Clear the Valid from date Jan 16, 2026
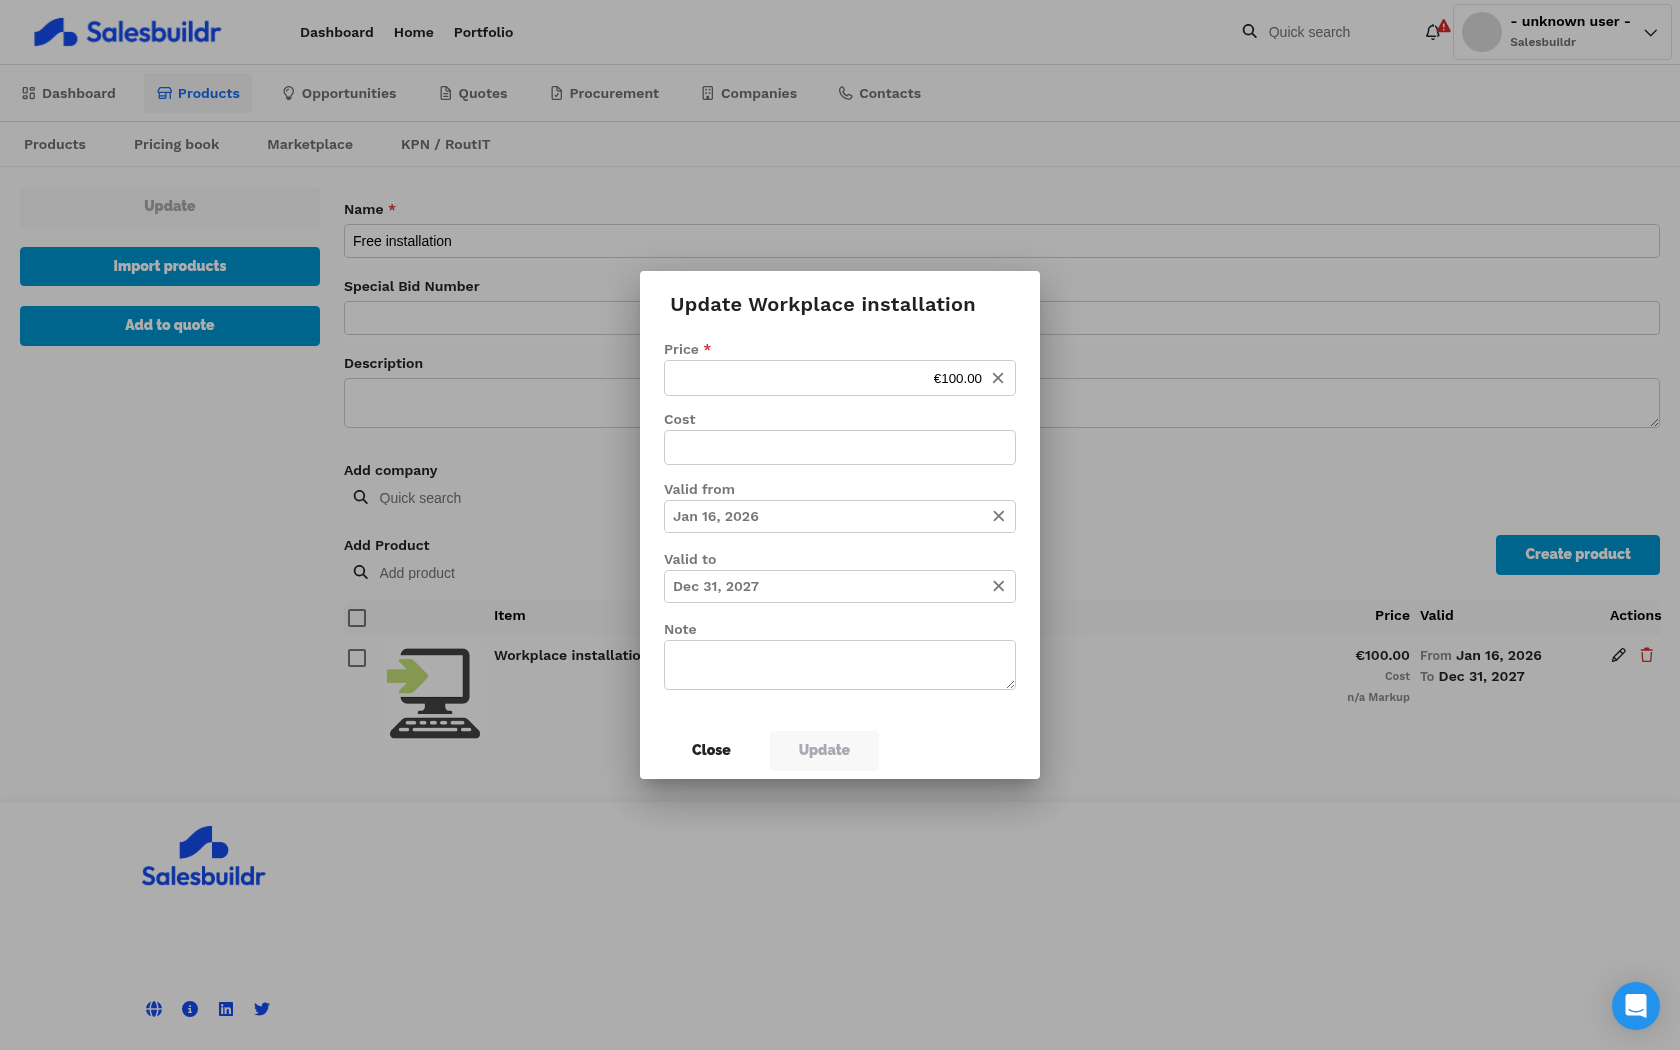Viewport: 1680px width, 1050px height. pyautogui.click(x=998, y=516)
